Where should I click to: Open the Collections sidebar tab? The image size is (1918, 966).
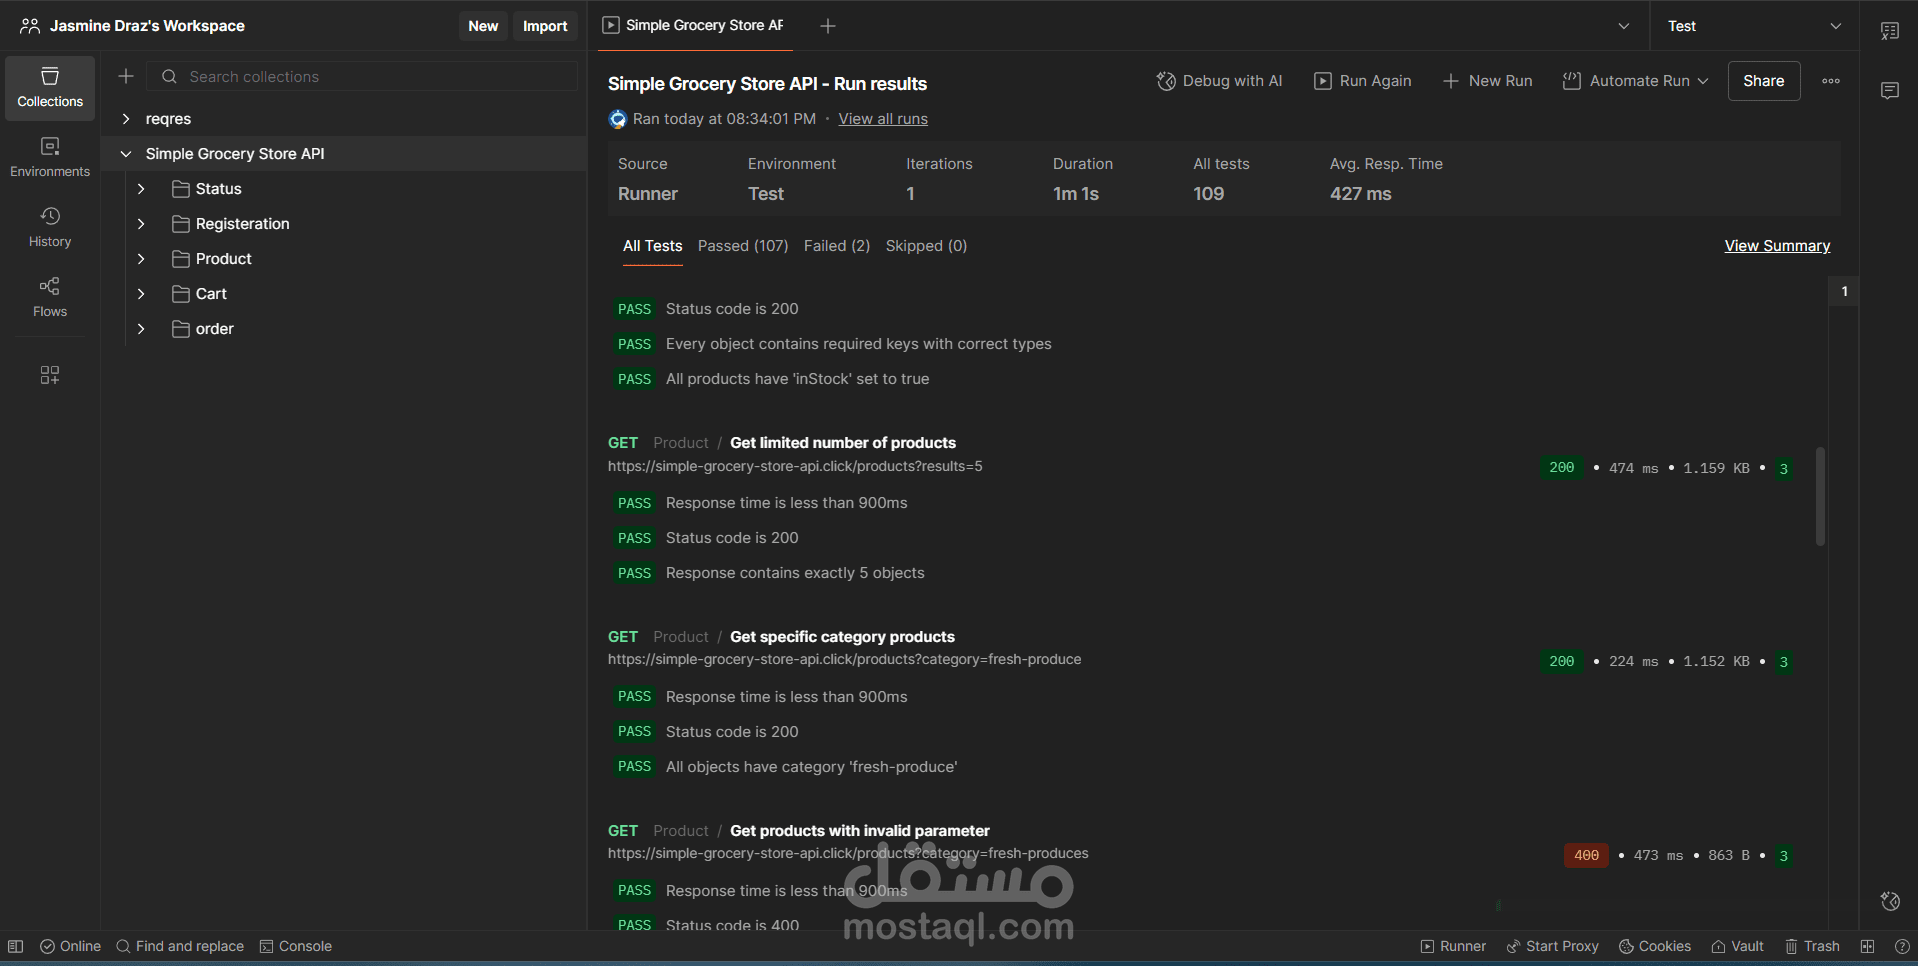click(50, 88)
